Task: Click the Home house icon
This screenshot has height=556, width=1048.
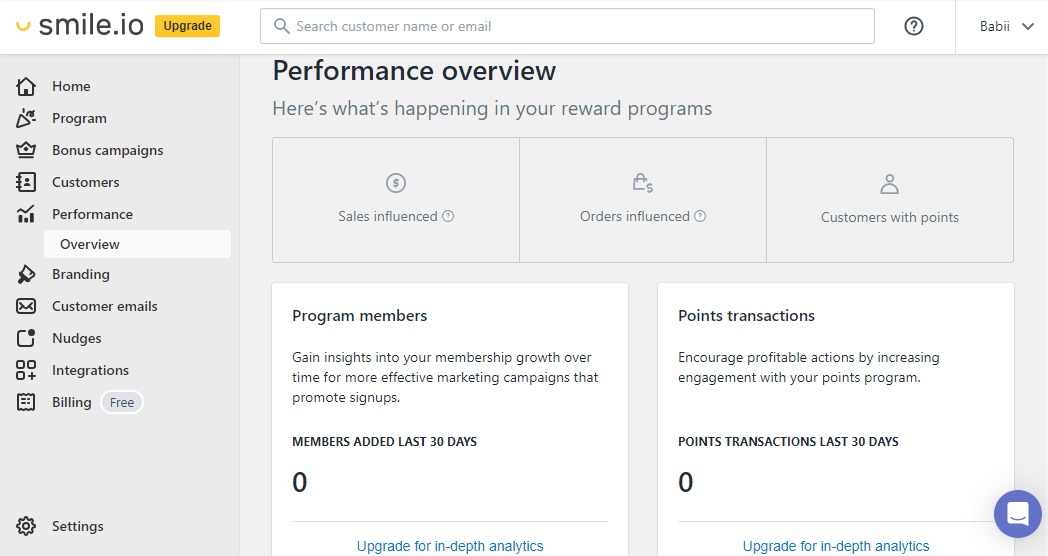Action: point(26,86)
